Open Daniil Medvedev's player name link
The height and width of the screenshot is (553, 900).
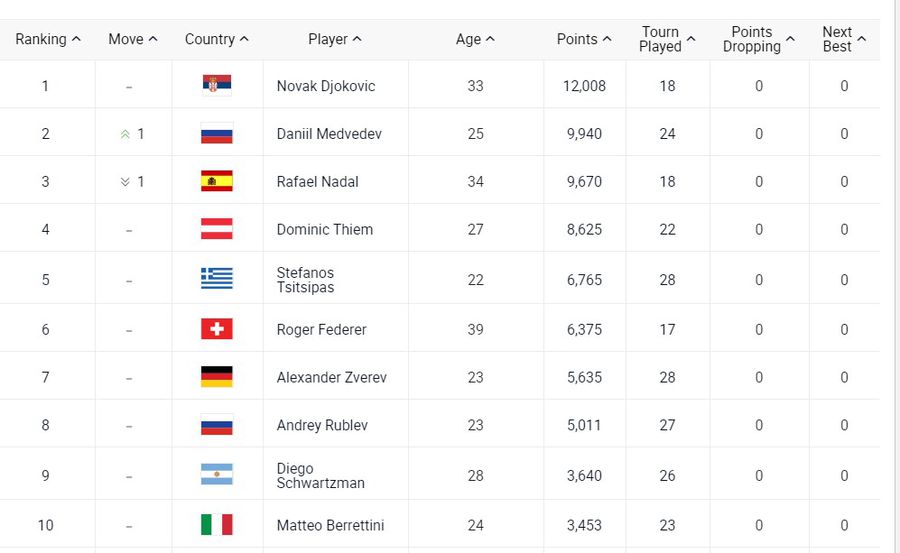click(x=329, y=134)
